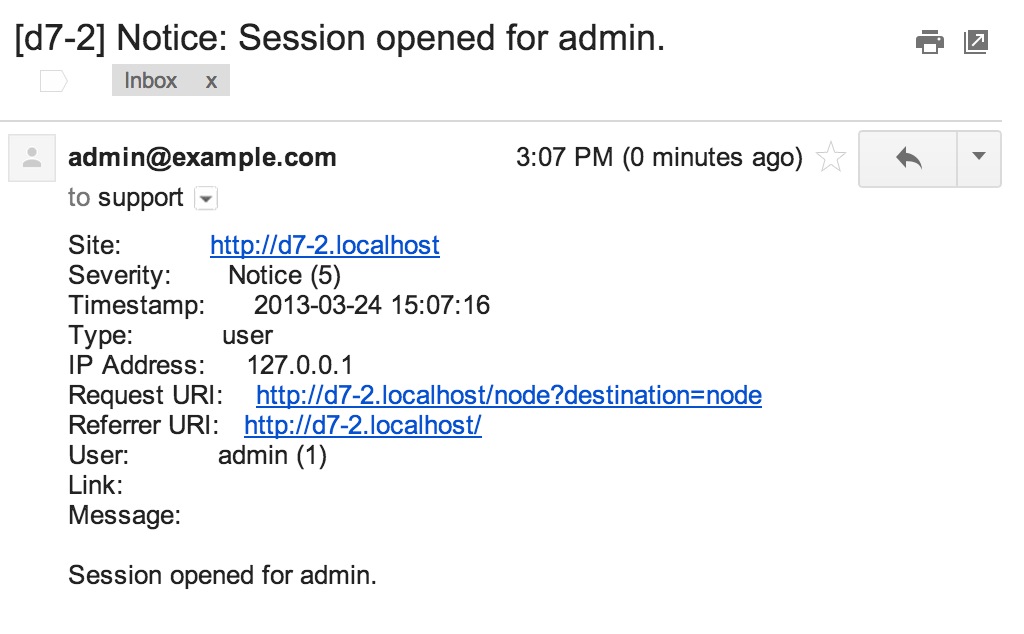
Task: Open more reply options dropdown
Action: pos(979,159)
